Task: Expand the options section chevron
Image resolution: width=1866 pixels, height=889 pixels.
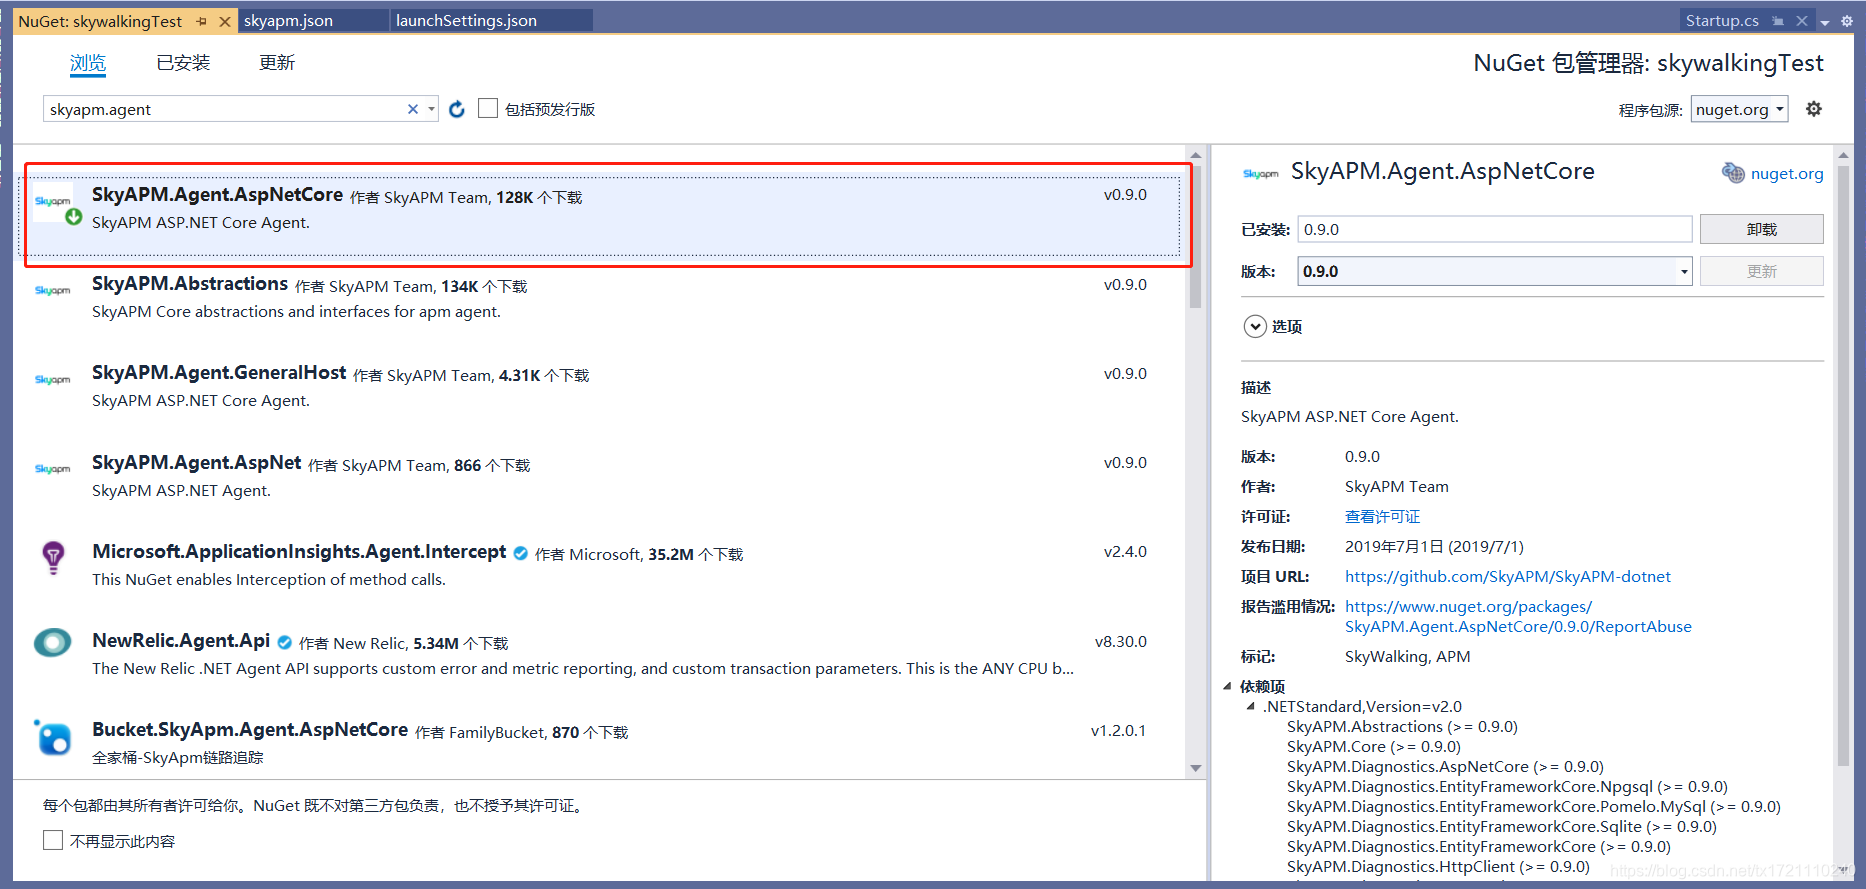Action: click(x=1255, y=326)
